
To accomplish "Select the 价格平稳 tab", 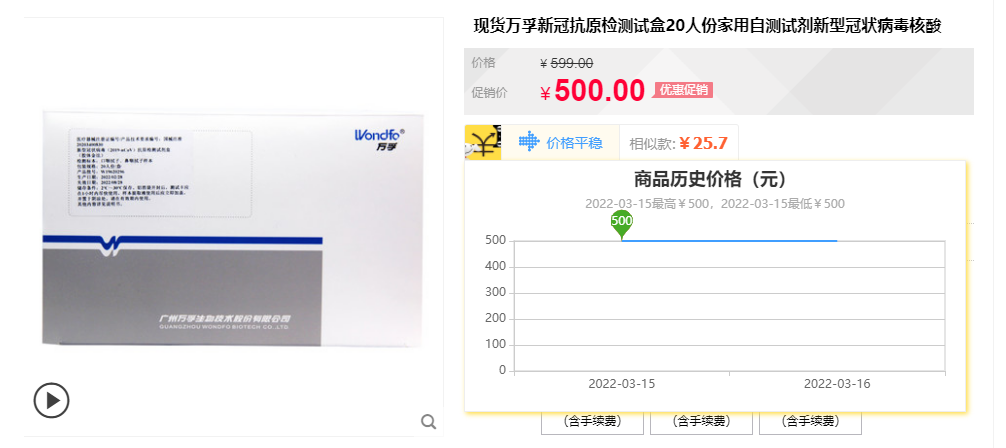I will click(560, 142).
